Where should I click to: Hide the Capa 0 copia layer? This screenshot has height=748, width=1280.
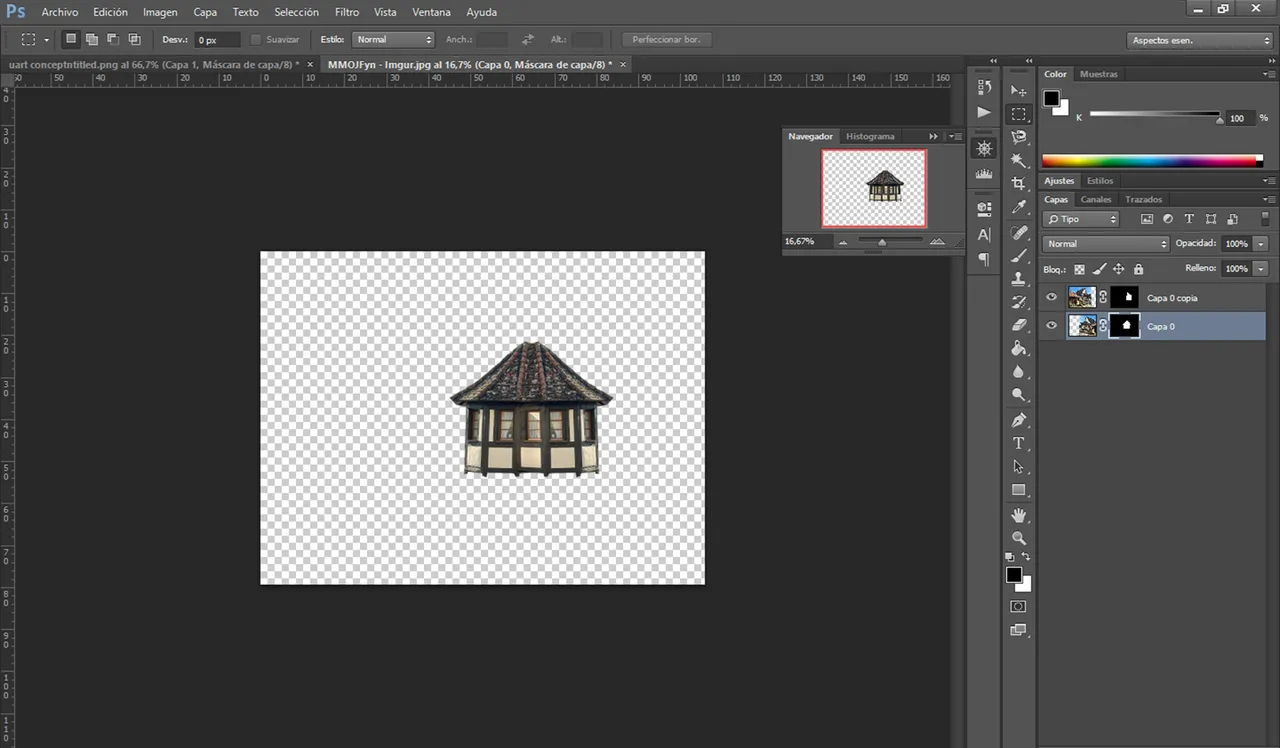point(1051,297)
